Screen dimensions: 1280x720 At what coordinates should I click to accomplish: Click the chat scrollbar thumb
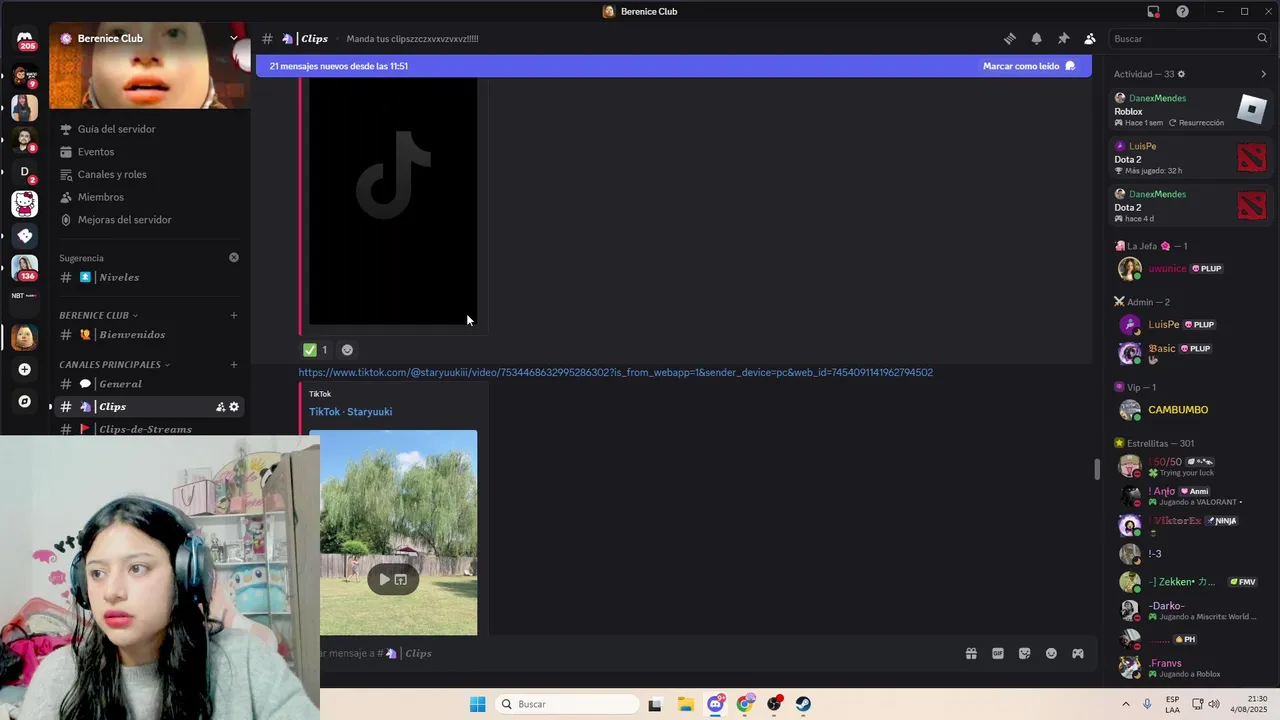point(1097,468)
